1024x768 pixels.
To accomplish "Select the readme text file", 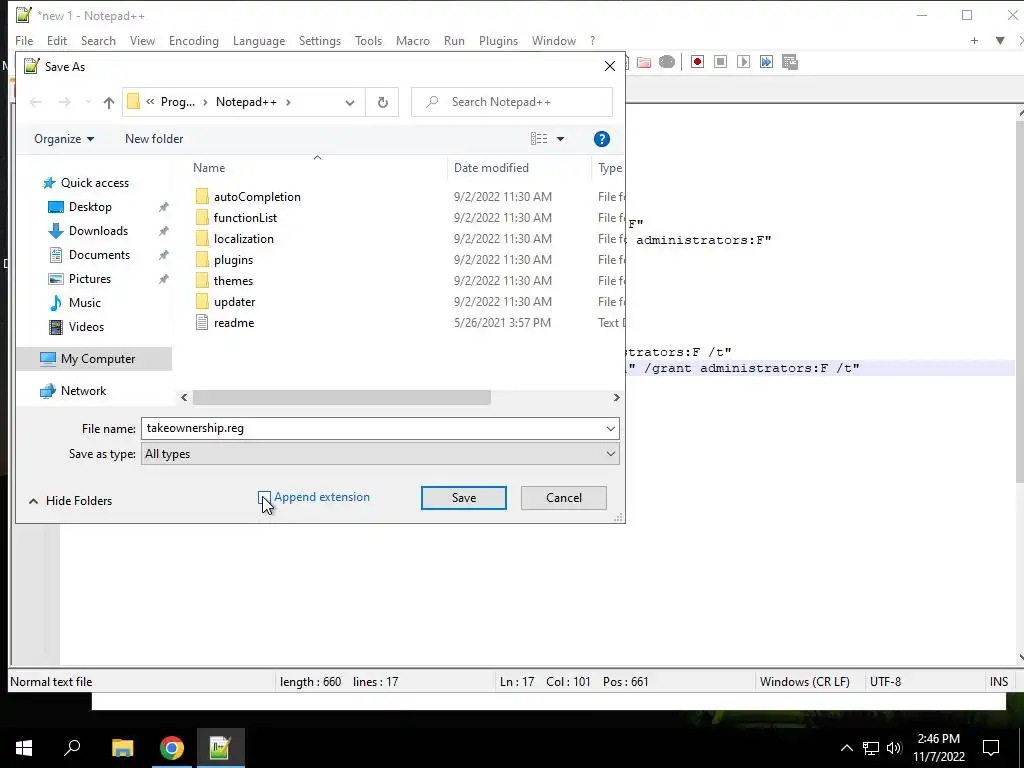I will (x=234, y=323).
